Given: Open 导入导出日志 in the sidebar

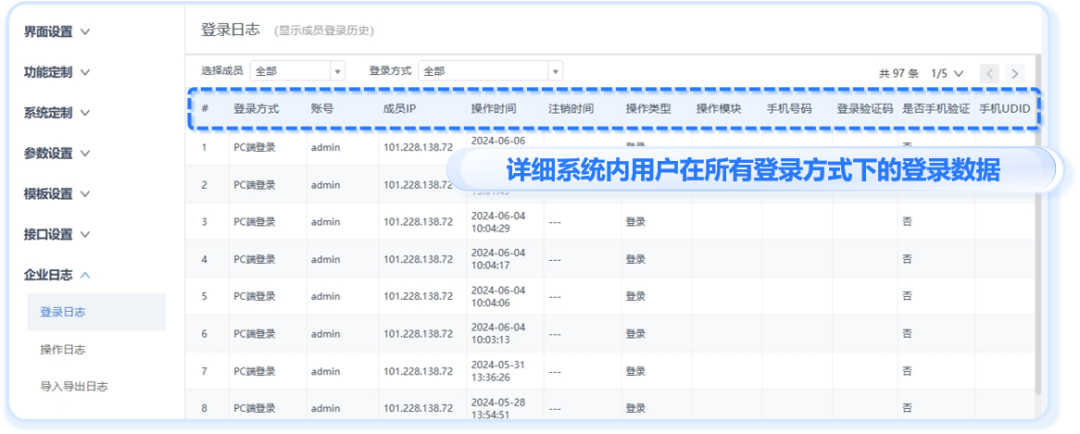Looking at the screenshot, I should point(74,386).
